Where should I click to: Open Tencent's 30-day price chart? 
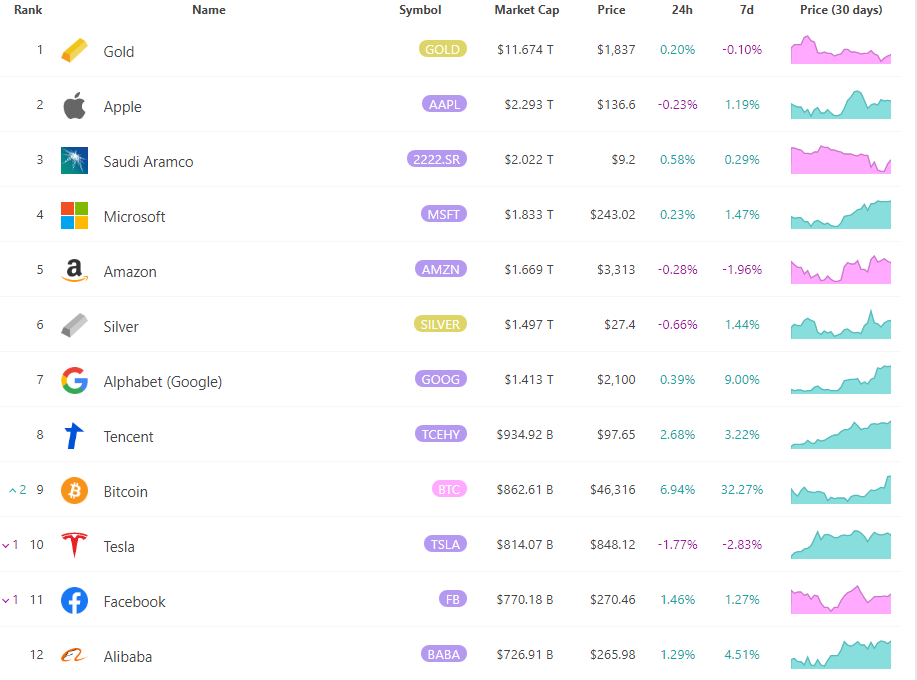point(841,434)
